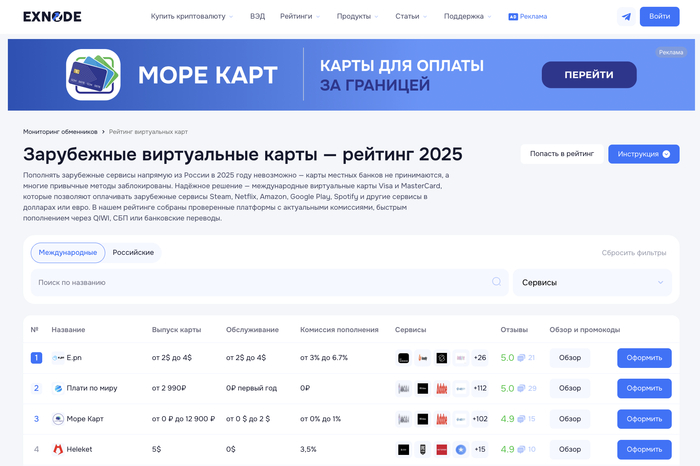Click the Heleket logo icon
Screen dimensions: 700x466
[x=58, y=449]
